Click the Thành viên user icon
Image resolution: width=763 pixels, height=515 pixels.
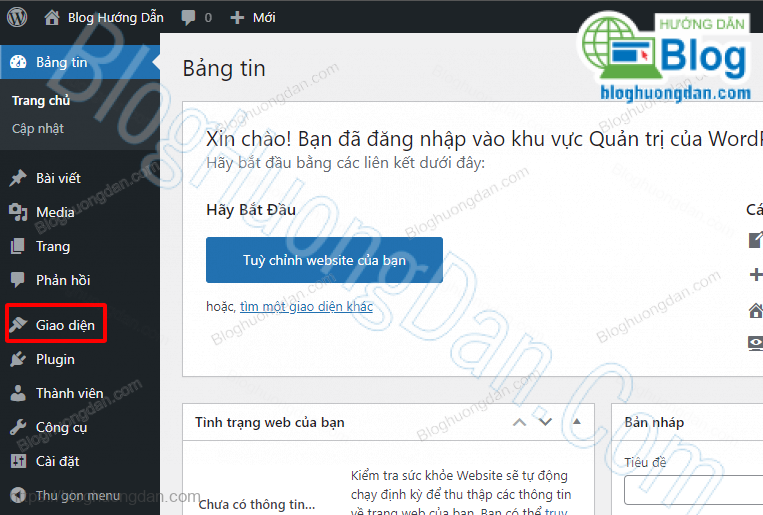click(x=18, y=393)
